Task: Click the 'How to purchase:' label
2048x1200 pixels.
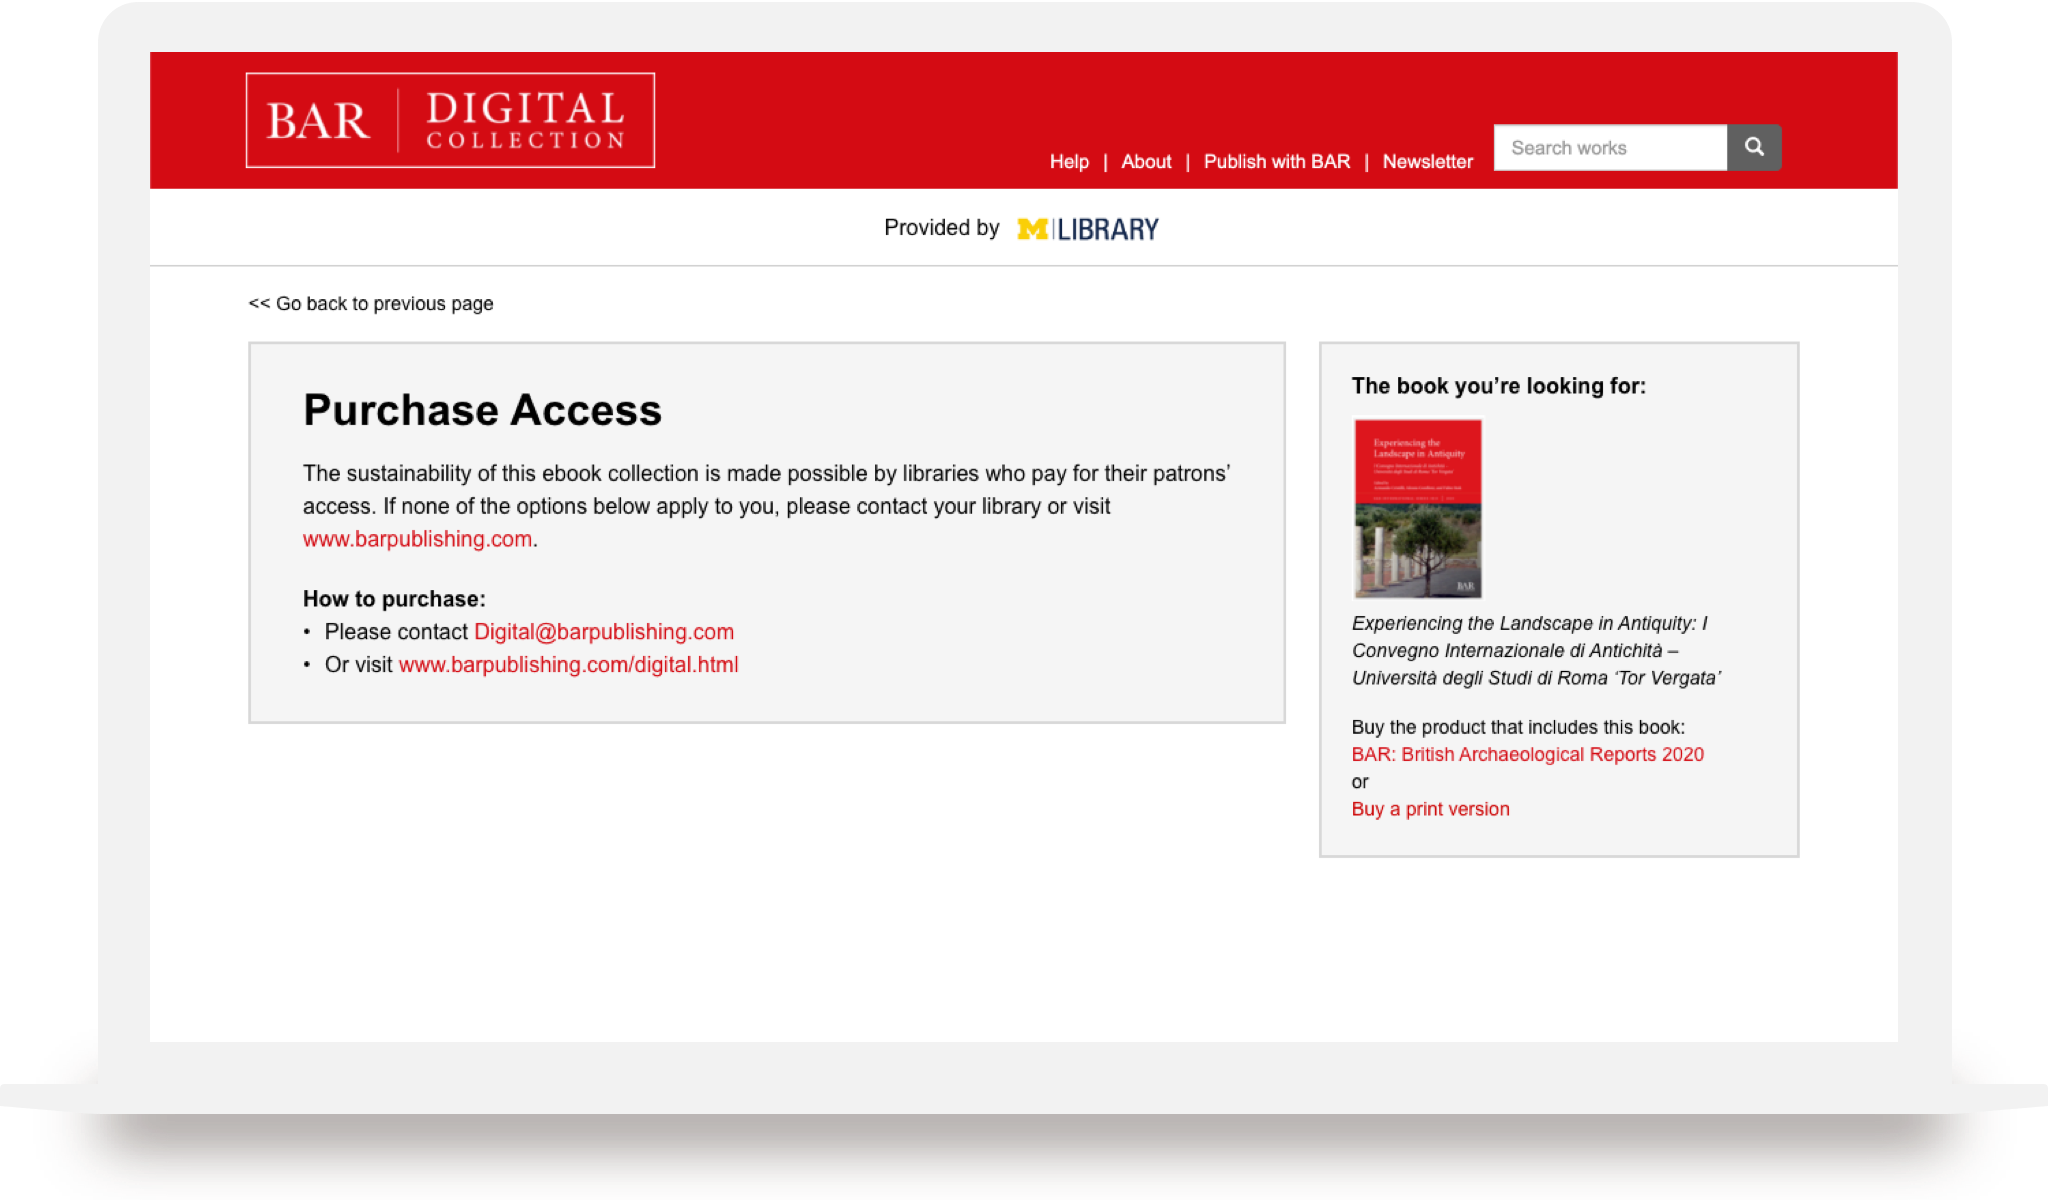Action: pos(394,599)
